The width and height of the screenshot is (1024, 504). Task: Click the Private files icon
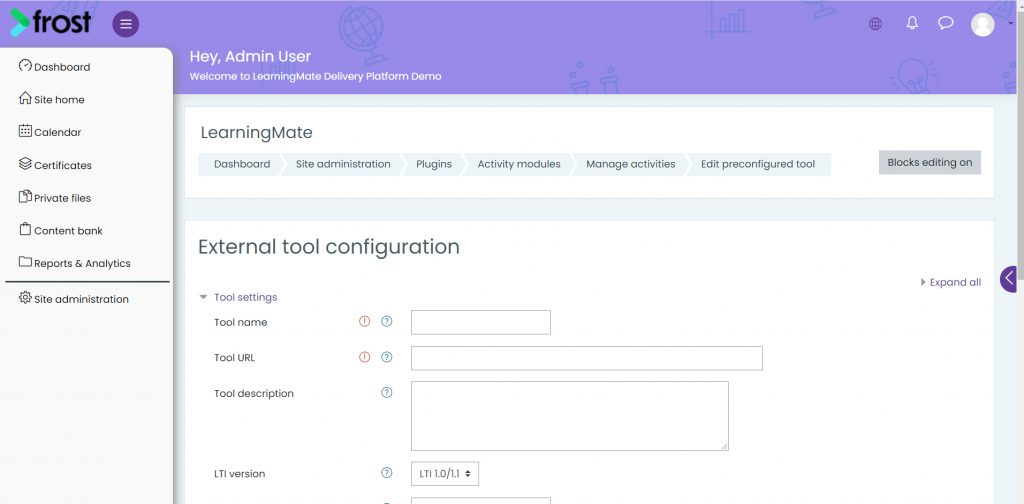[x=25, y=196]
